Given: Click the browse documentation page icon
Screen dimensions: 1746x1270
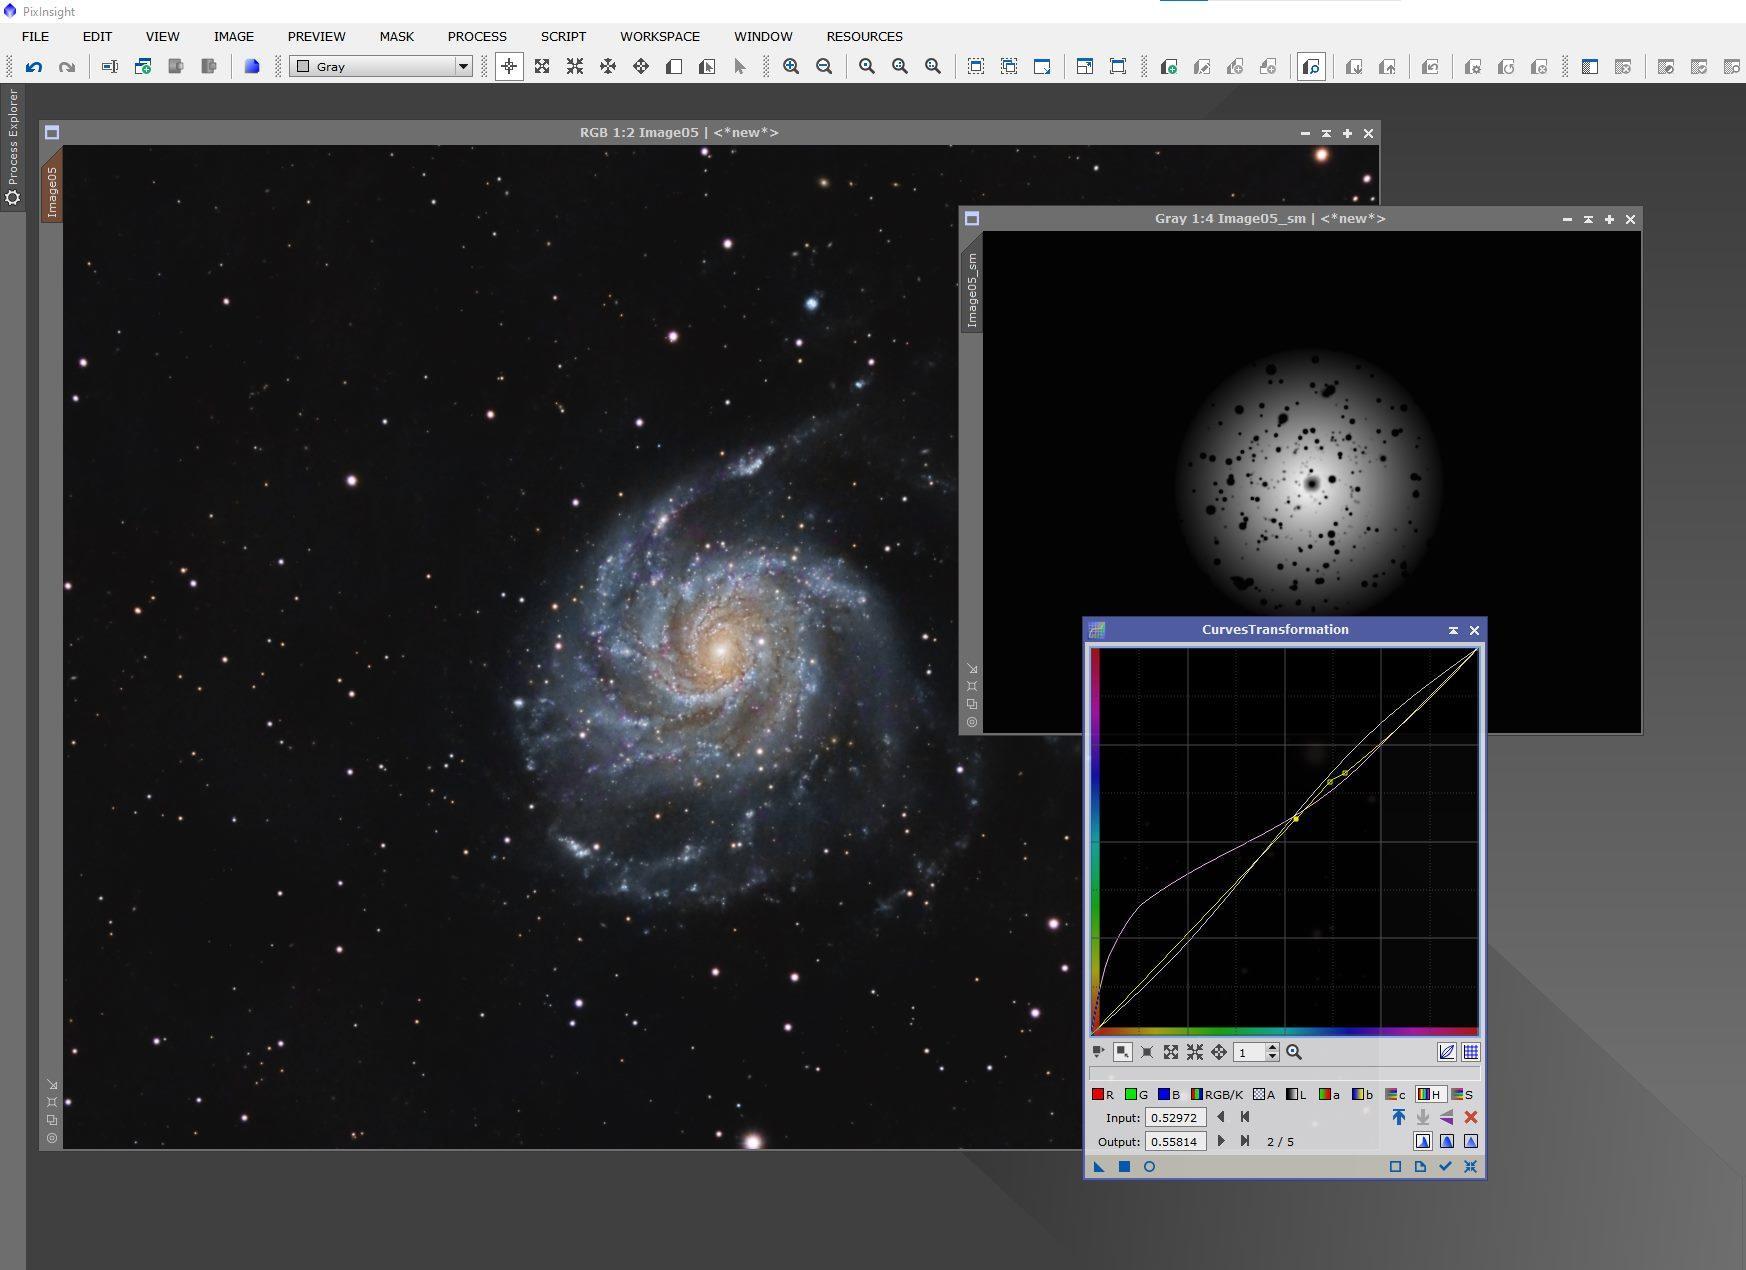Looking at the screenshot, I should tap(1421, 1167).
